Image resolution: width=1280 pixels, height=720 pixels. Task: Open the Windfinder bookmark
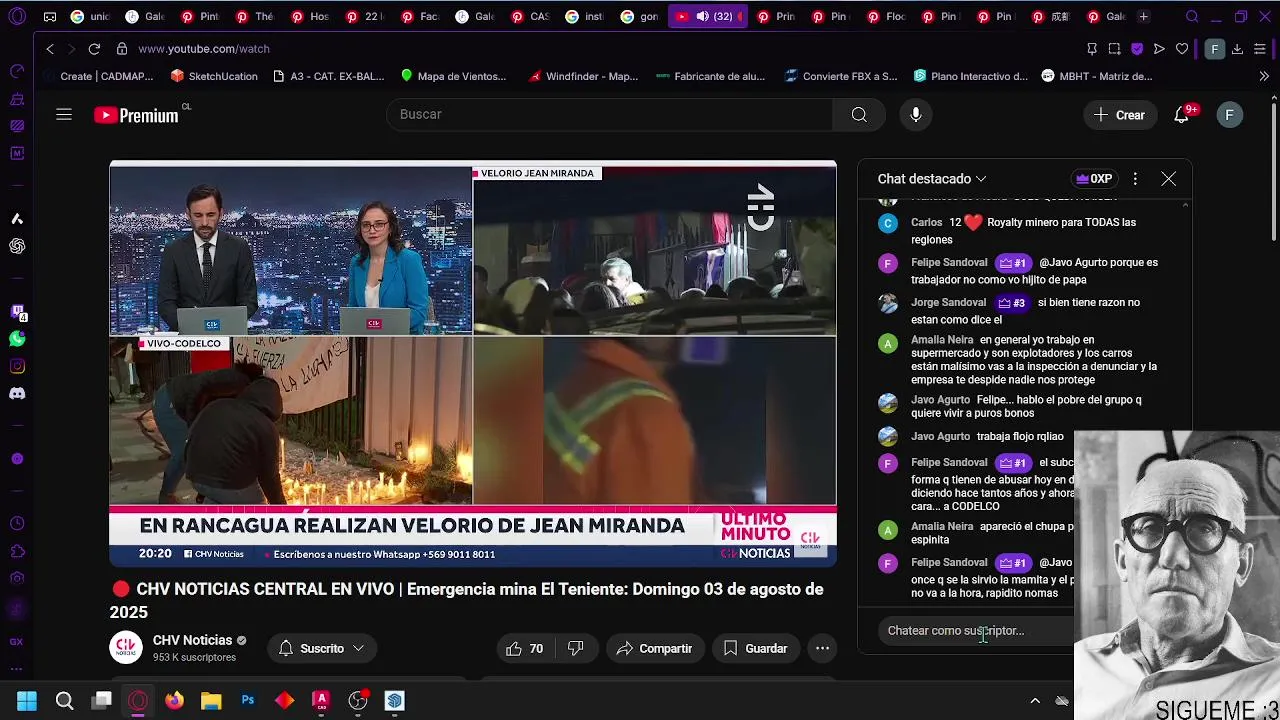583,76
